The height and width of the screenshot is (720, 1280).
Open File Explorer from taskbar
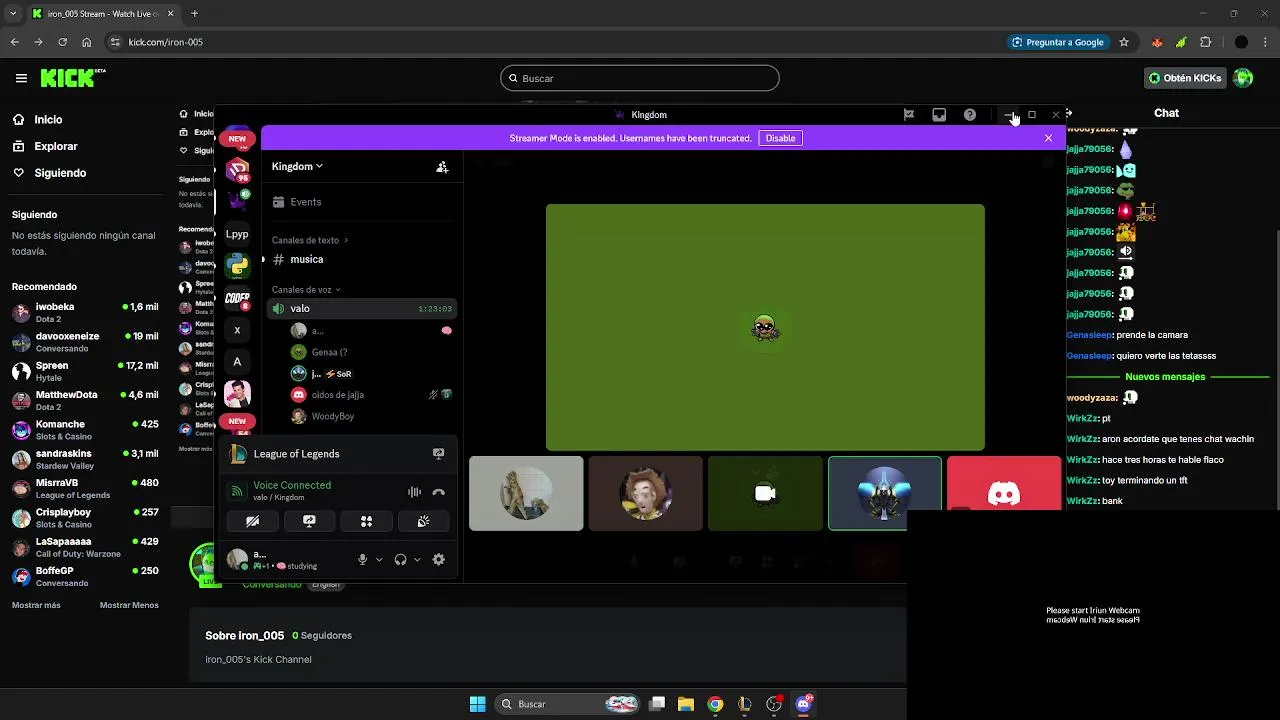[x=686, y=704]
